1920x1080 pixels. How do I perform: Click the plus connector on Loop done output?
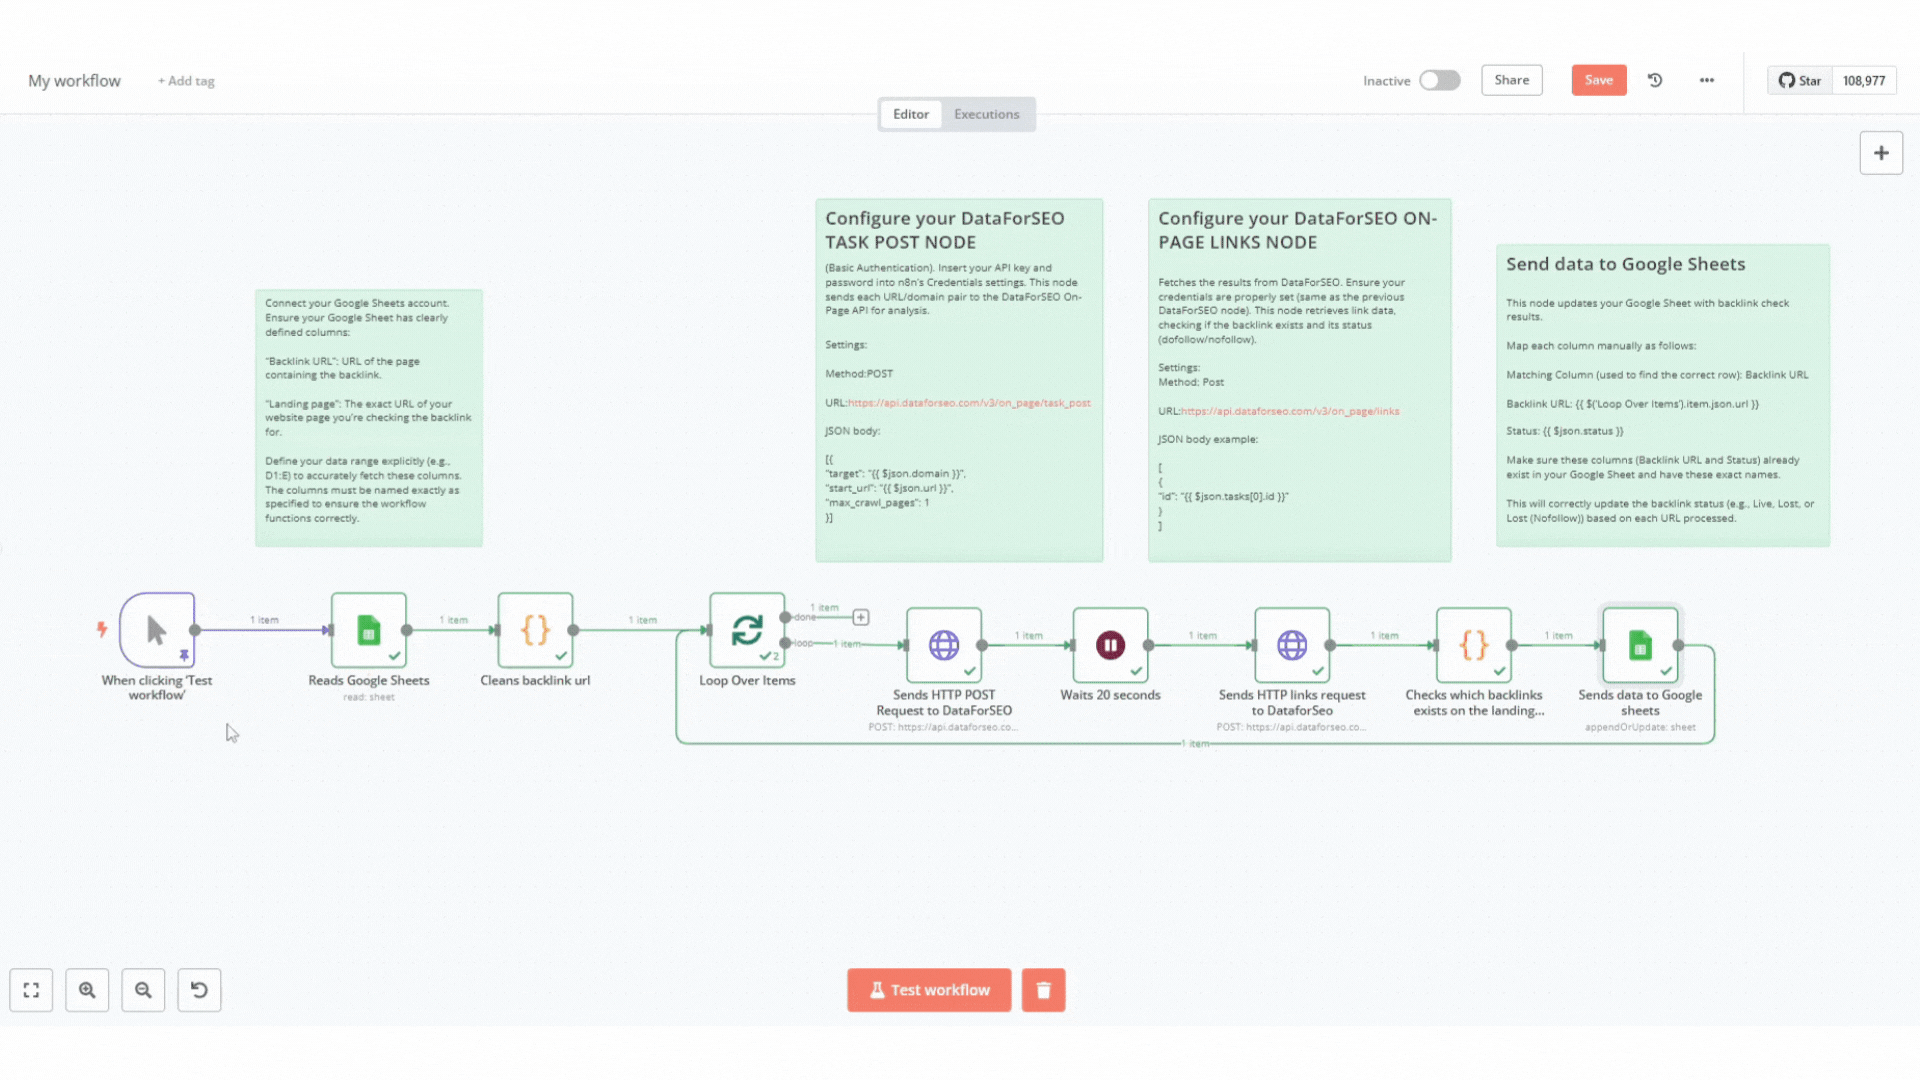(861, 617)
